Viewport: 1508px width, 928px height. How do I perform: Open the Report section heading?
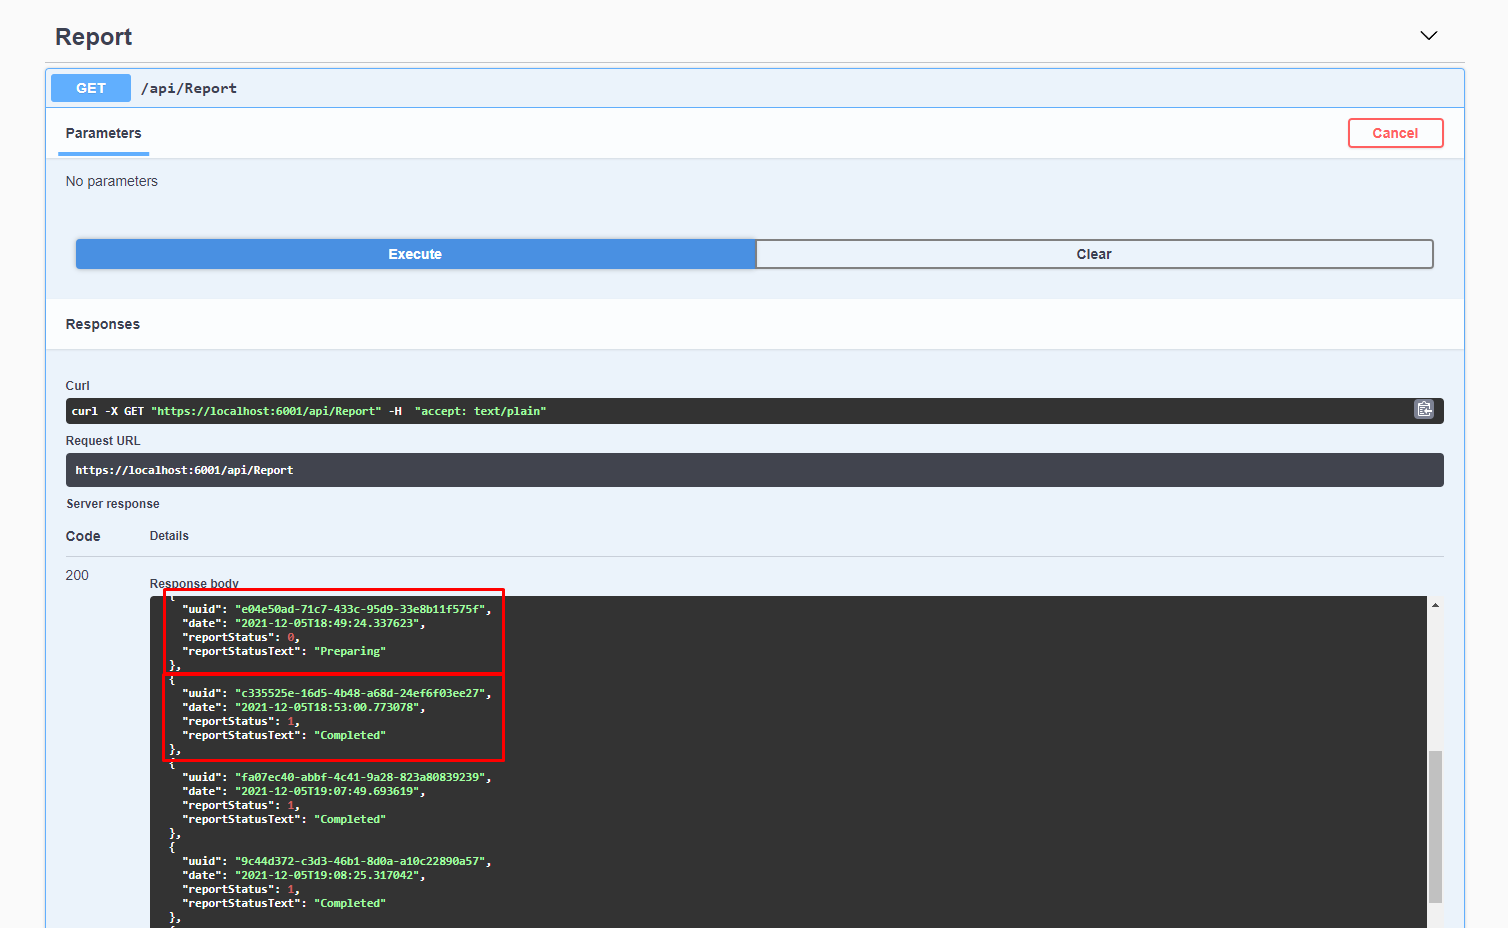coord(93,37)
